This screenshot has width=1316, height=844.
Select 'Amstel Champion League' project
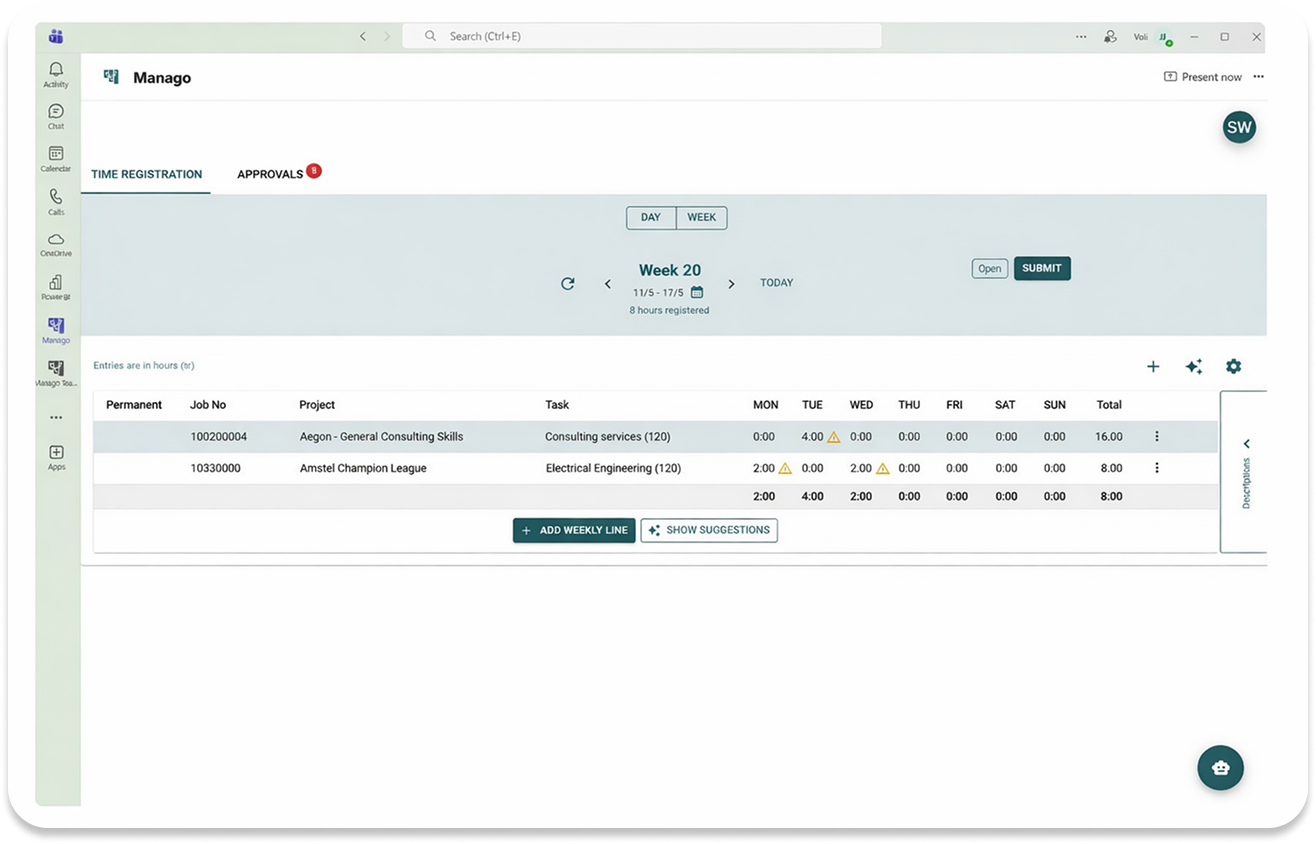363,468
